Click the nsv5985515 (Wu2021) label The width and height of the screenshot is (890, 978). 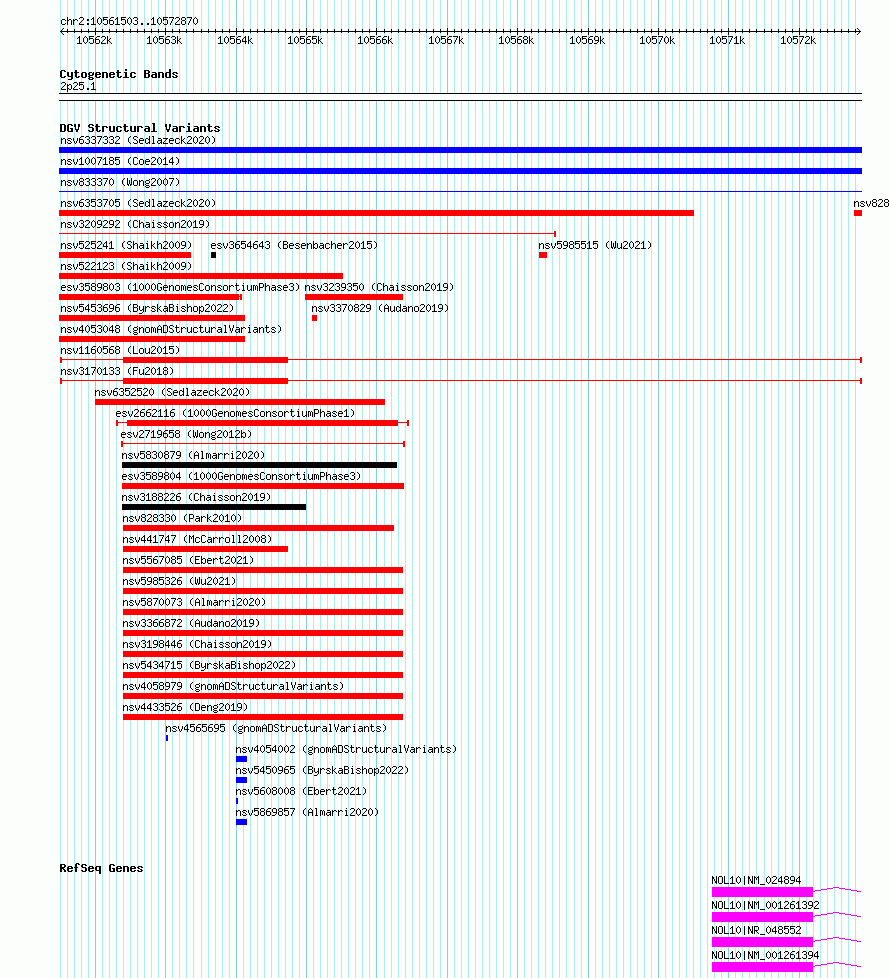coord(595,245)
